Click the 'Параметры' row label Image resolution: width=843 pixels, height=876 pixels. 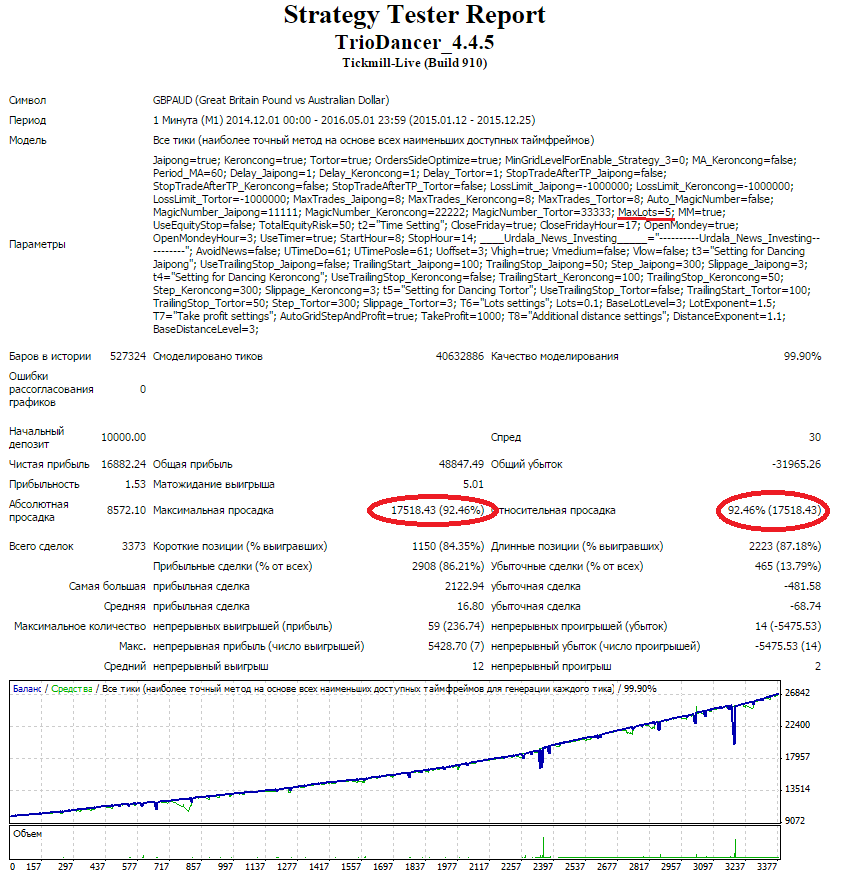click(37, 244)
